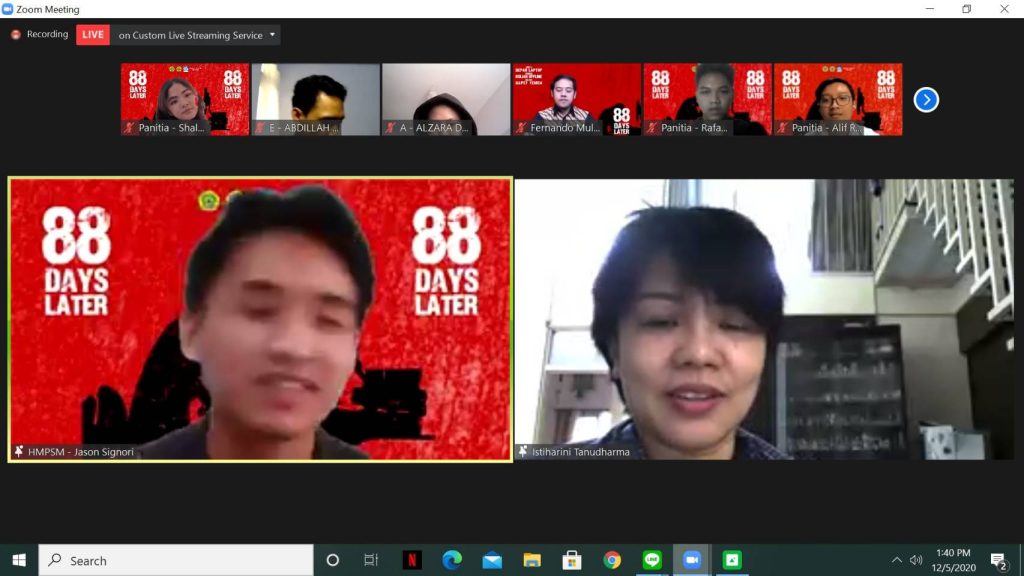The image size is (1024, 576).
Task: Show hidden system tray icons
Action: coord(896,560)
